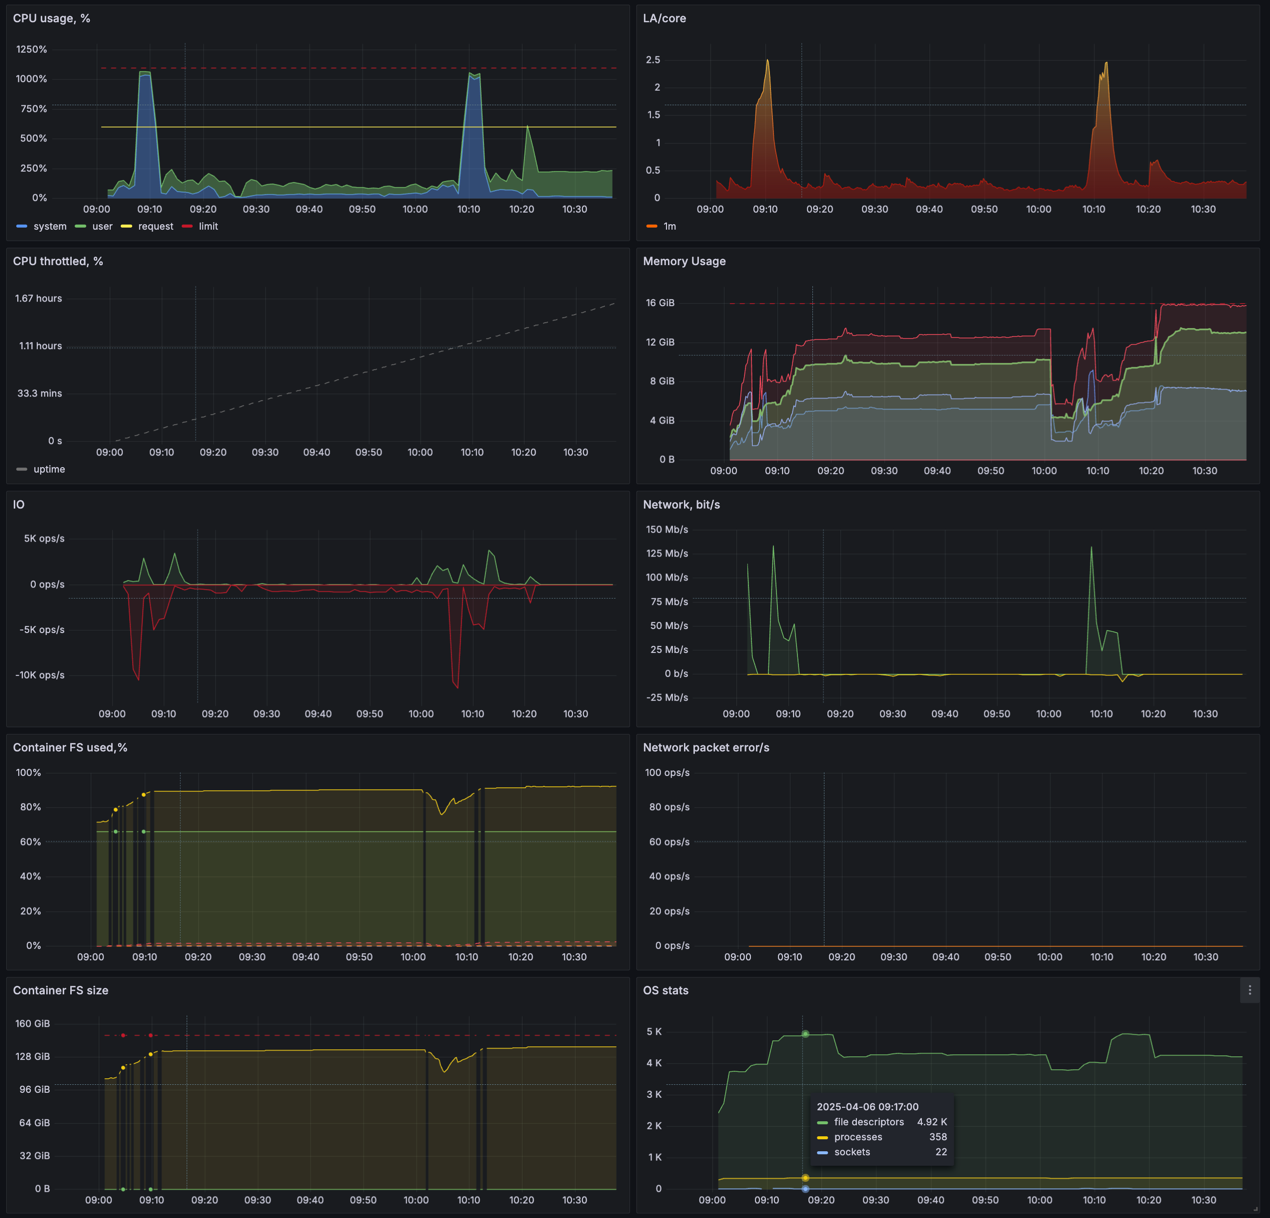Open the 'Network packet error/s' panel title menu
The image size is (1270, 1218).
[x=706, y=747]
